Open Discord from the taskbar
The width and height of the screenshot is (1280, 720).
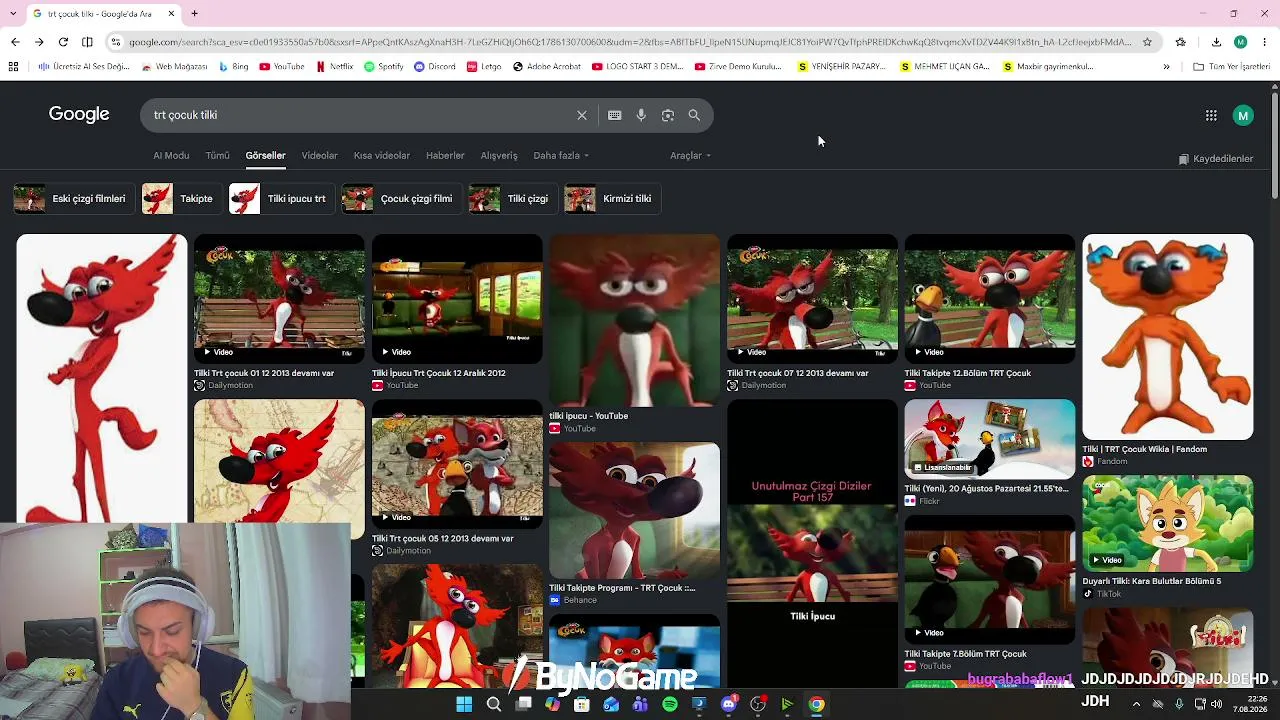(729, 704)
